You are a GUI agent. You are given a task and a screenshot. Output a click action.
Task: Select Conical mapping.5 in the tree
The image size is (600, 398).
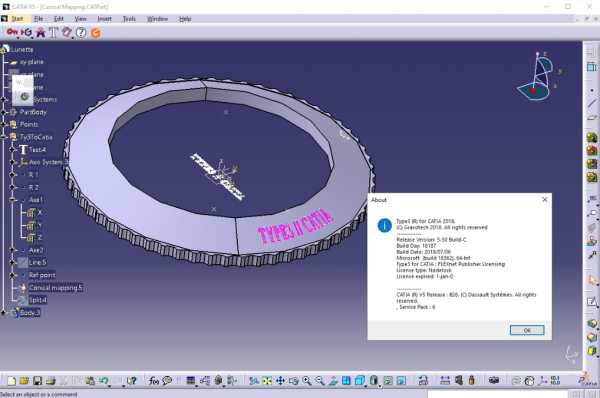[x=55, y=288]
